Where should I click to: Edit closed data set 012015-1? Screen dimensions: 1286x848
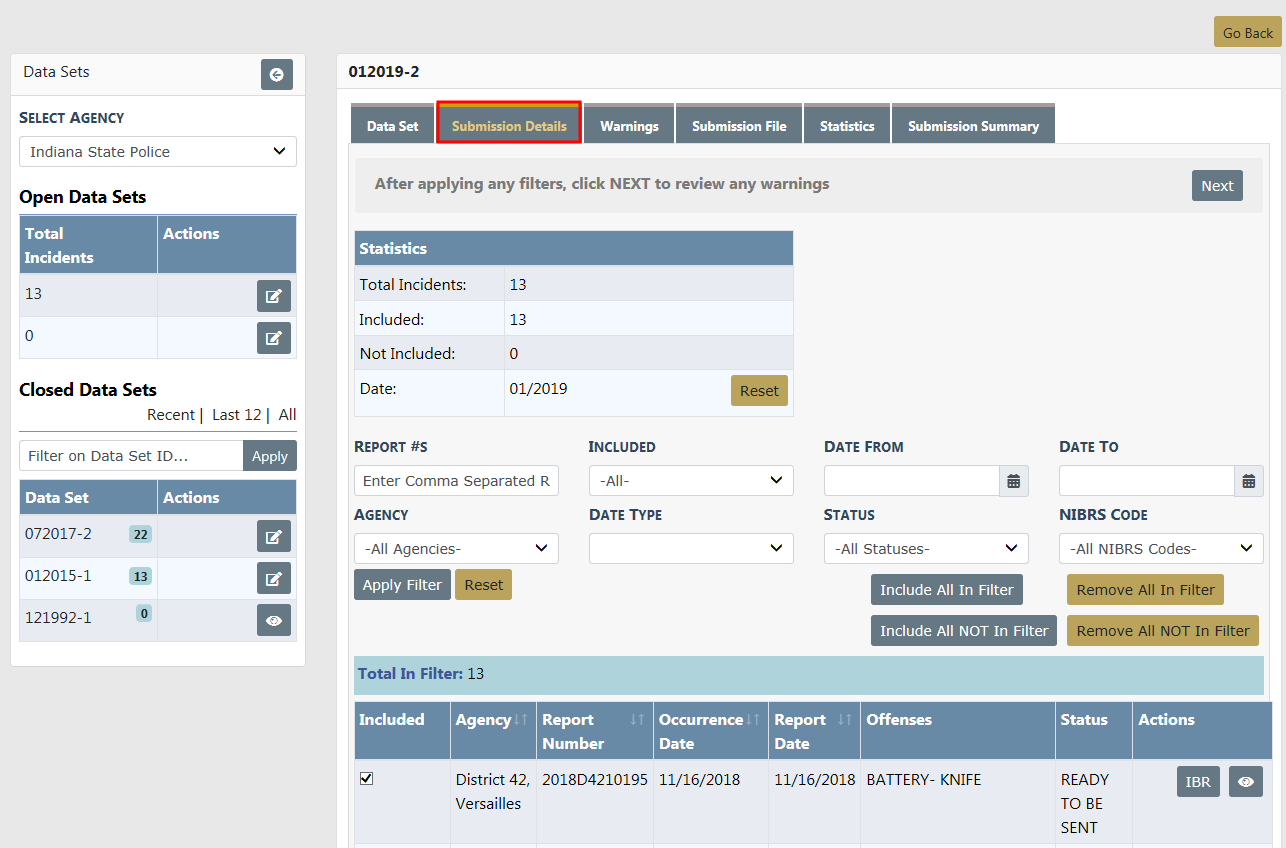[273, 578]
